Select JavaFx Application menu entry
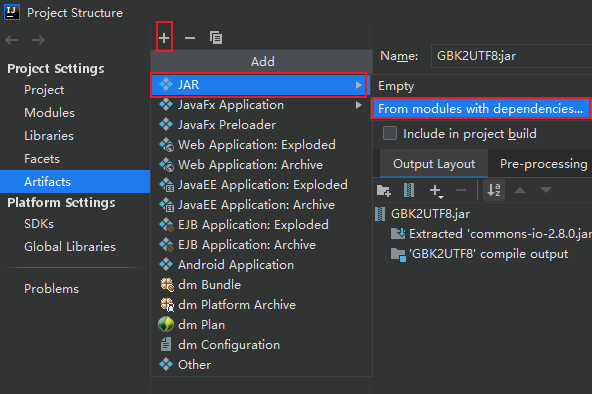 pyautogui.click(x=261, y=105)
